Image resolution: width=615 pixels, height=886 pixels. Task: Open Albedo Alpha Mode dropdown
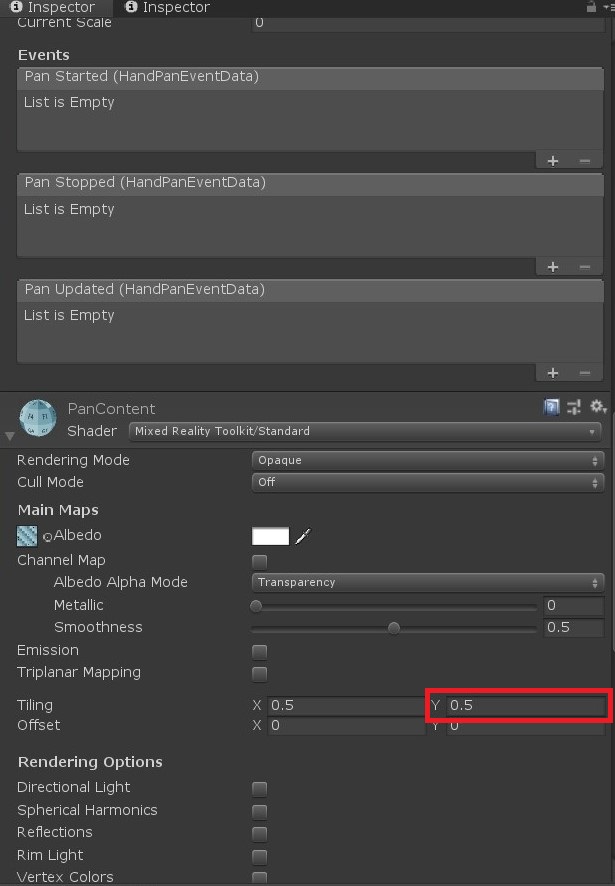tap(427, 583)
